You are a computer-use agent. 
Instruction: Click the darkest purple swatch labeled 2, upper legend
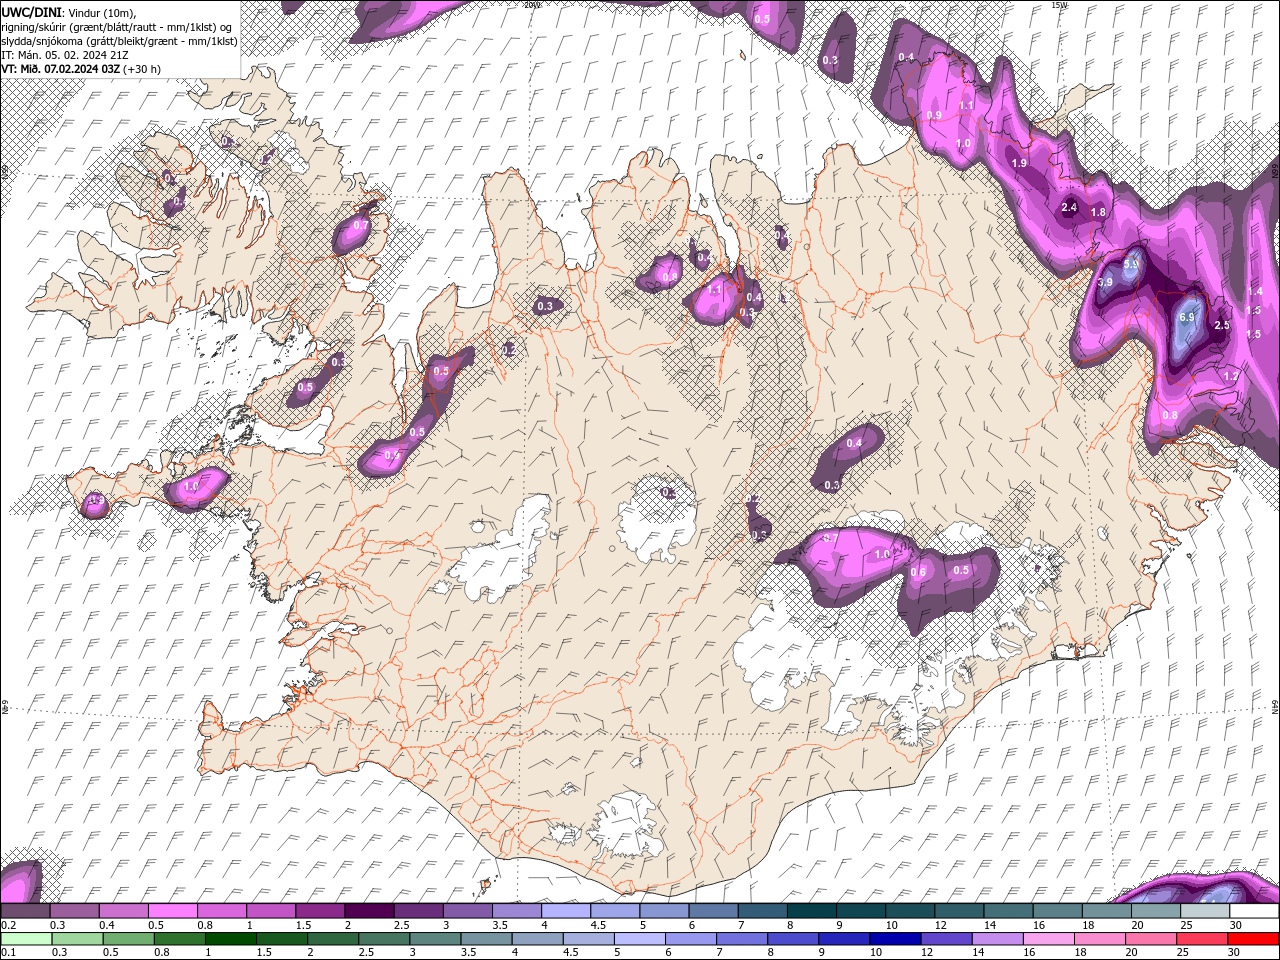pyautogui.click(x=369, y=911)
